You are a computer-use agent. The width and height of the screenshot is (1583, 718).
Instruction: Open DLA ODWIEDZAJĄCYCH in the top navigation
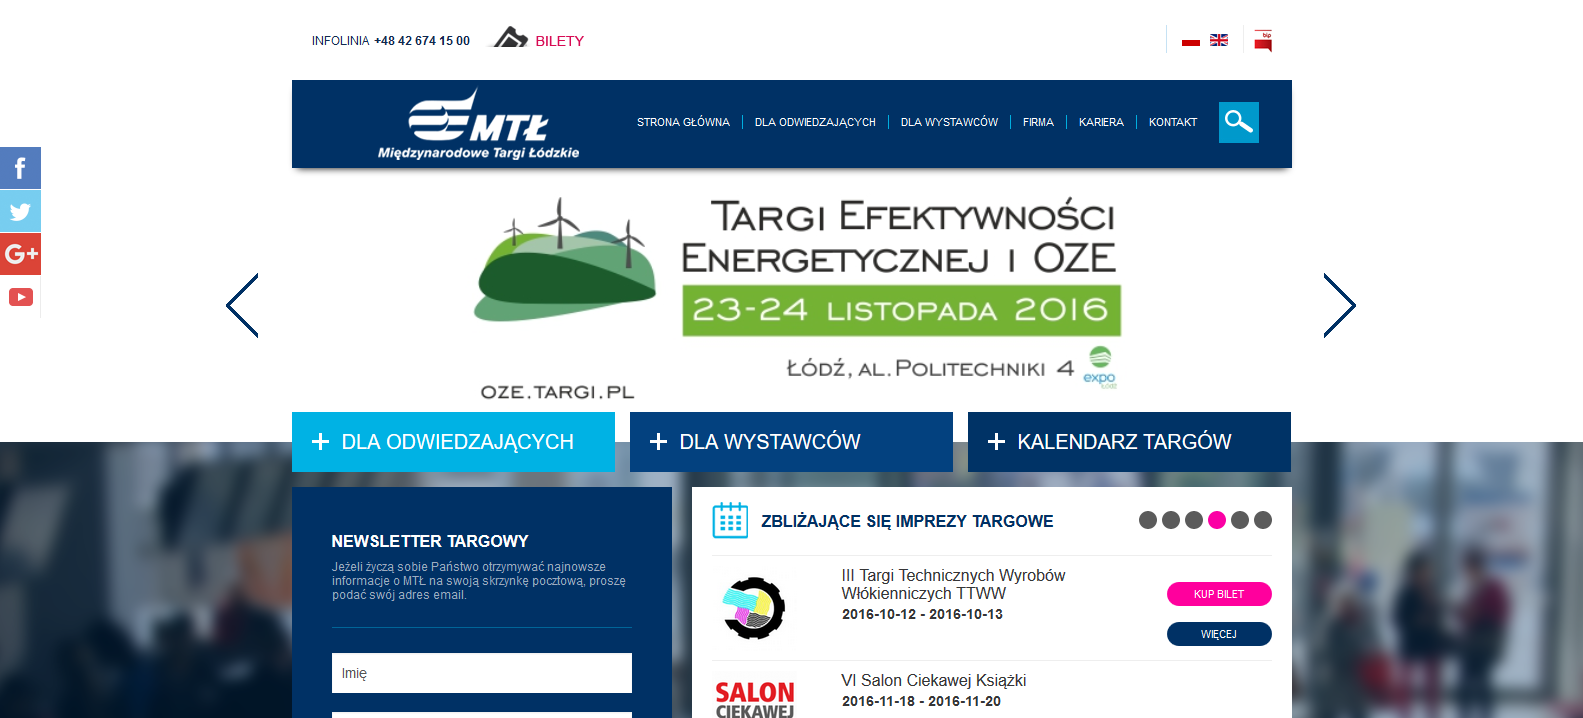(x=815, y=122)
